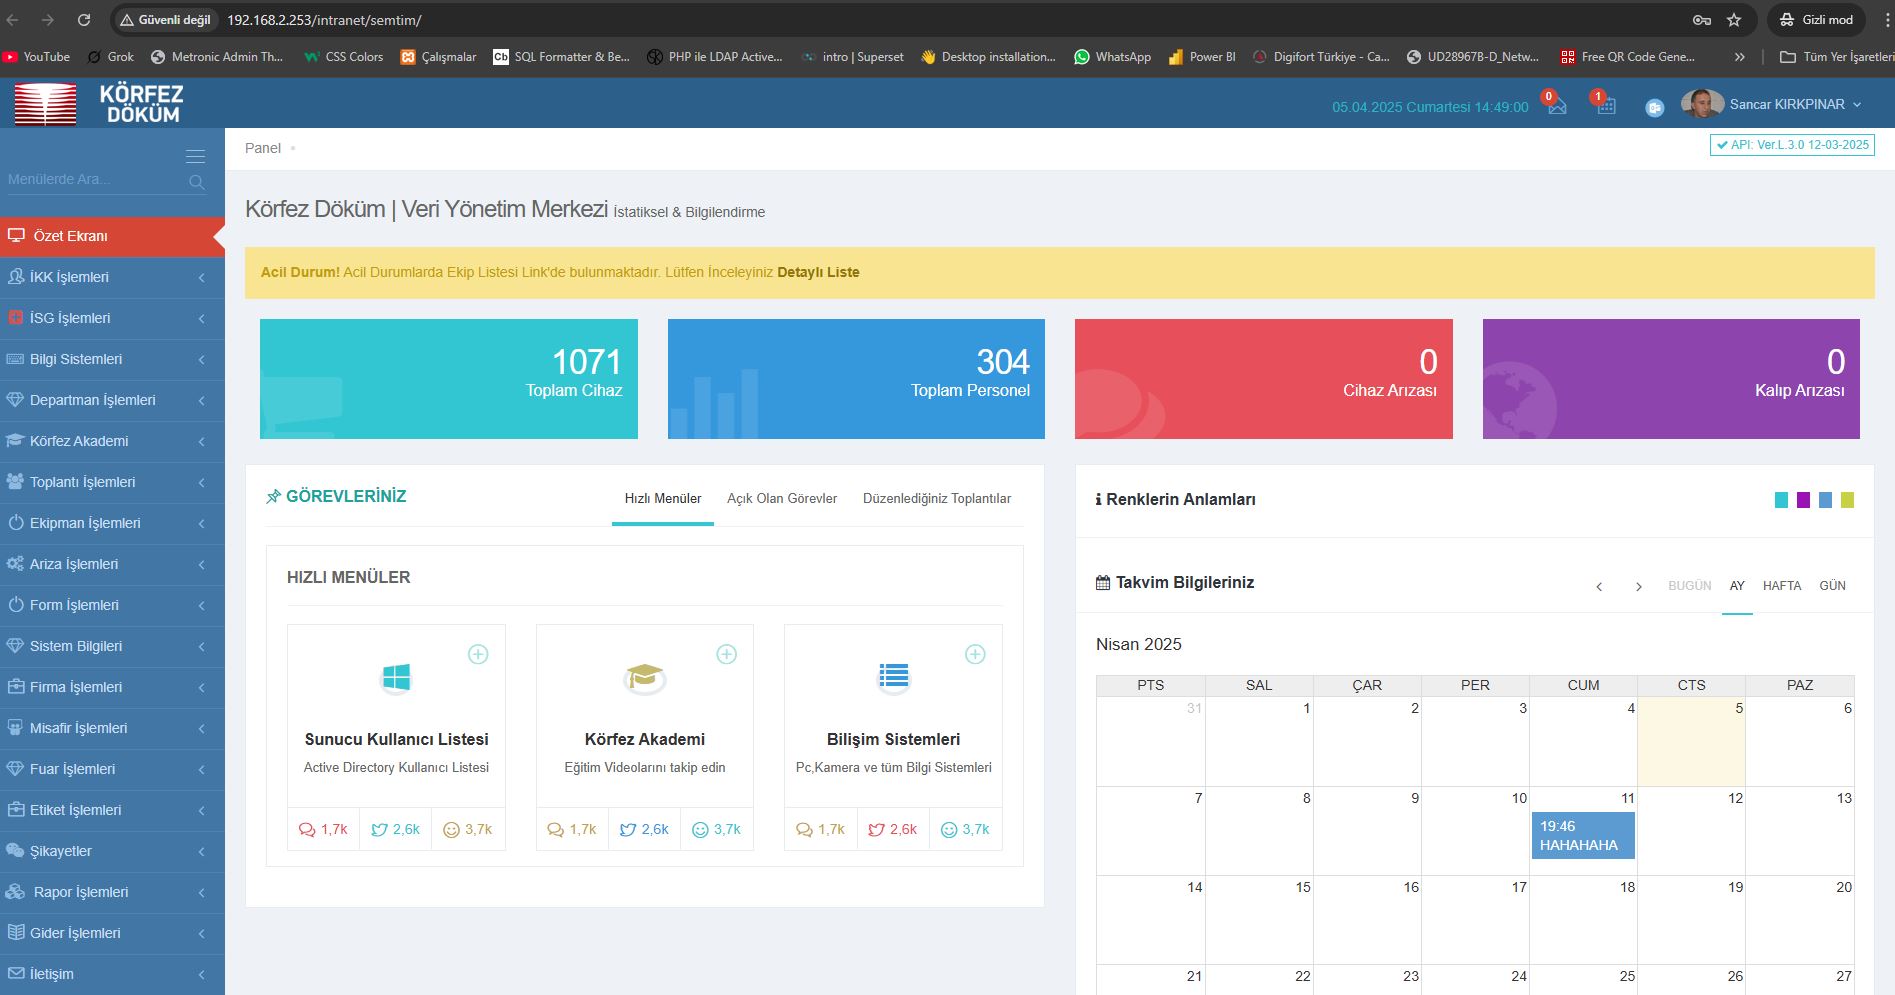The width and height of the screenshot is (1895, 995).
Task: Click the graduation cap Körfez Akademi icon
Action: point(644,677)
